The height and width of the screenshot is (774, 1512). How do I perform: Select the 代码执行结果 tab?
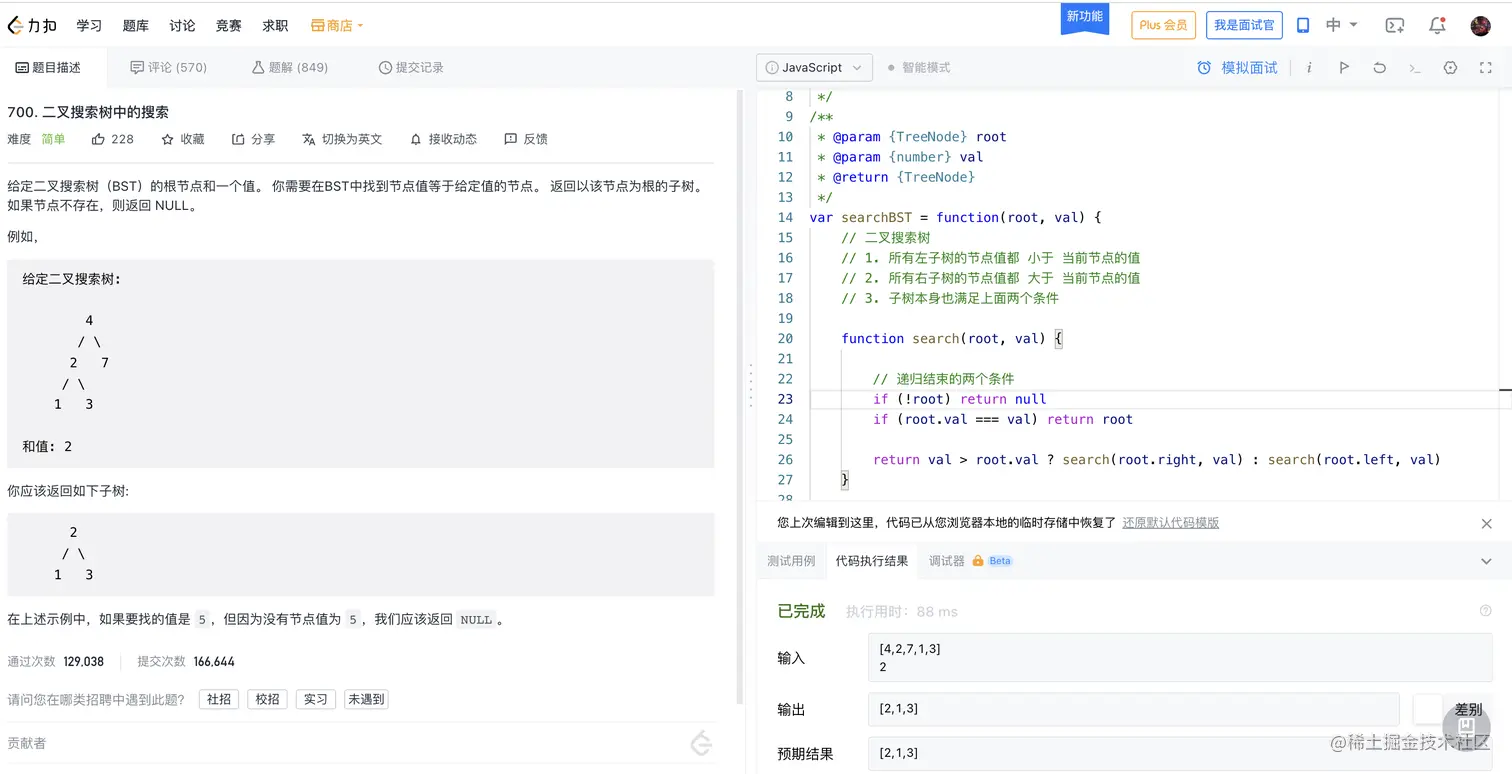coord(872,561)
